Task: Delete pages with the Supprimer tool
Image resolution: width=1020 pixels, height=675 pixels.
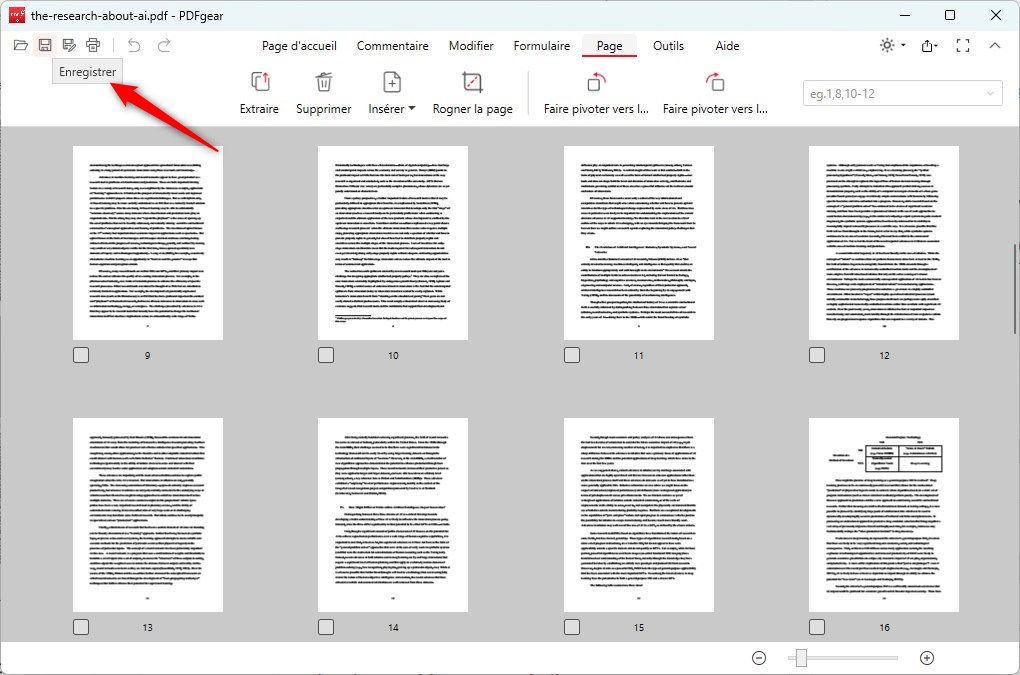Action: [323, 91]
